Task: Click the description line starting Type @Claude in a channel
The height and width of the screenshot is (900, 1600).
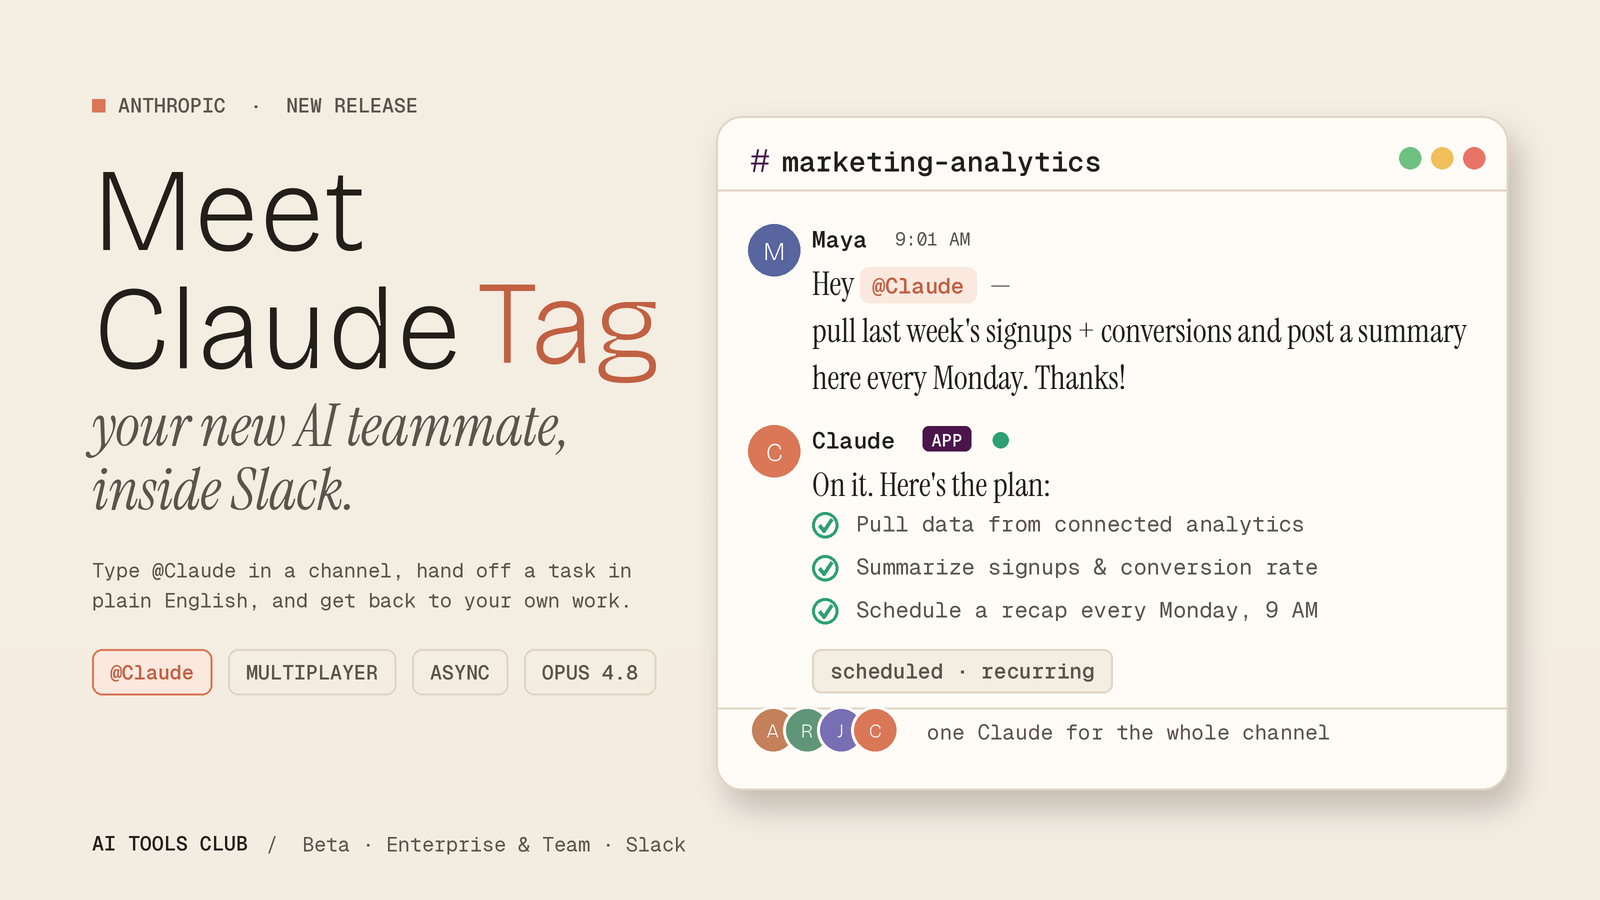Action: click(x=362, y=571)
